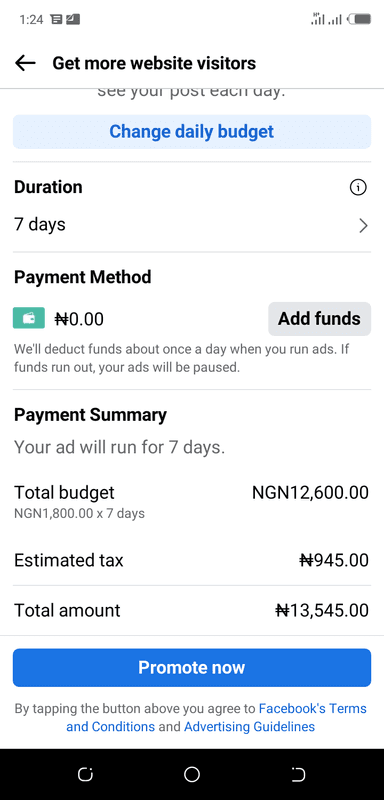This screenshot has width=384, height=800.
Task: Click the Promote now button
Action: click(x=192, y=667)
